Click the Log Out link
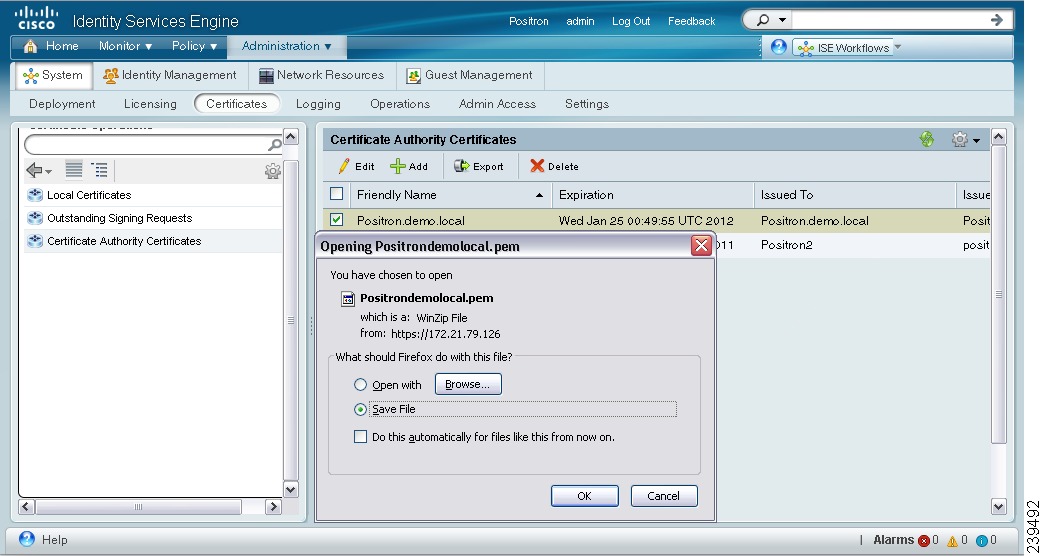The height and width of the screenshot is (556, 1044). click(x=631, y=21)
